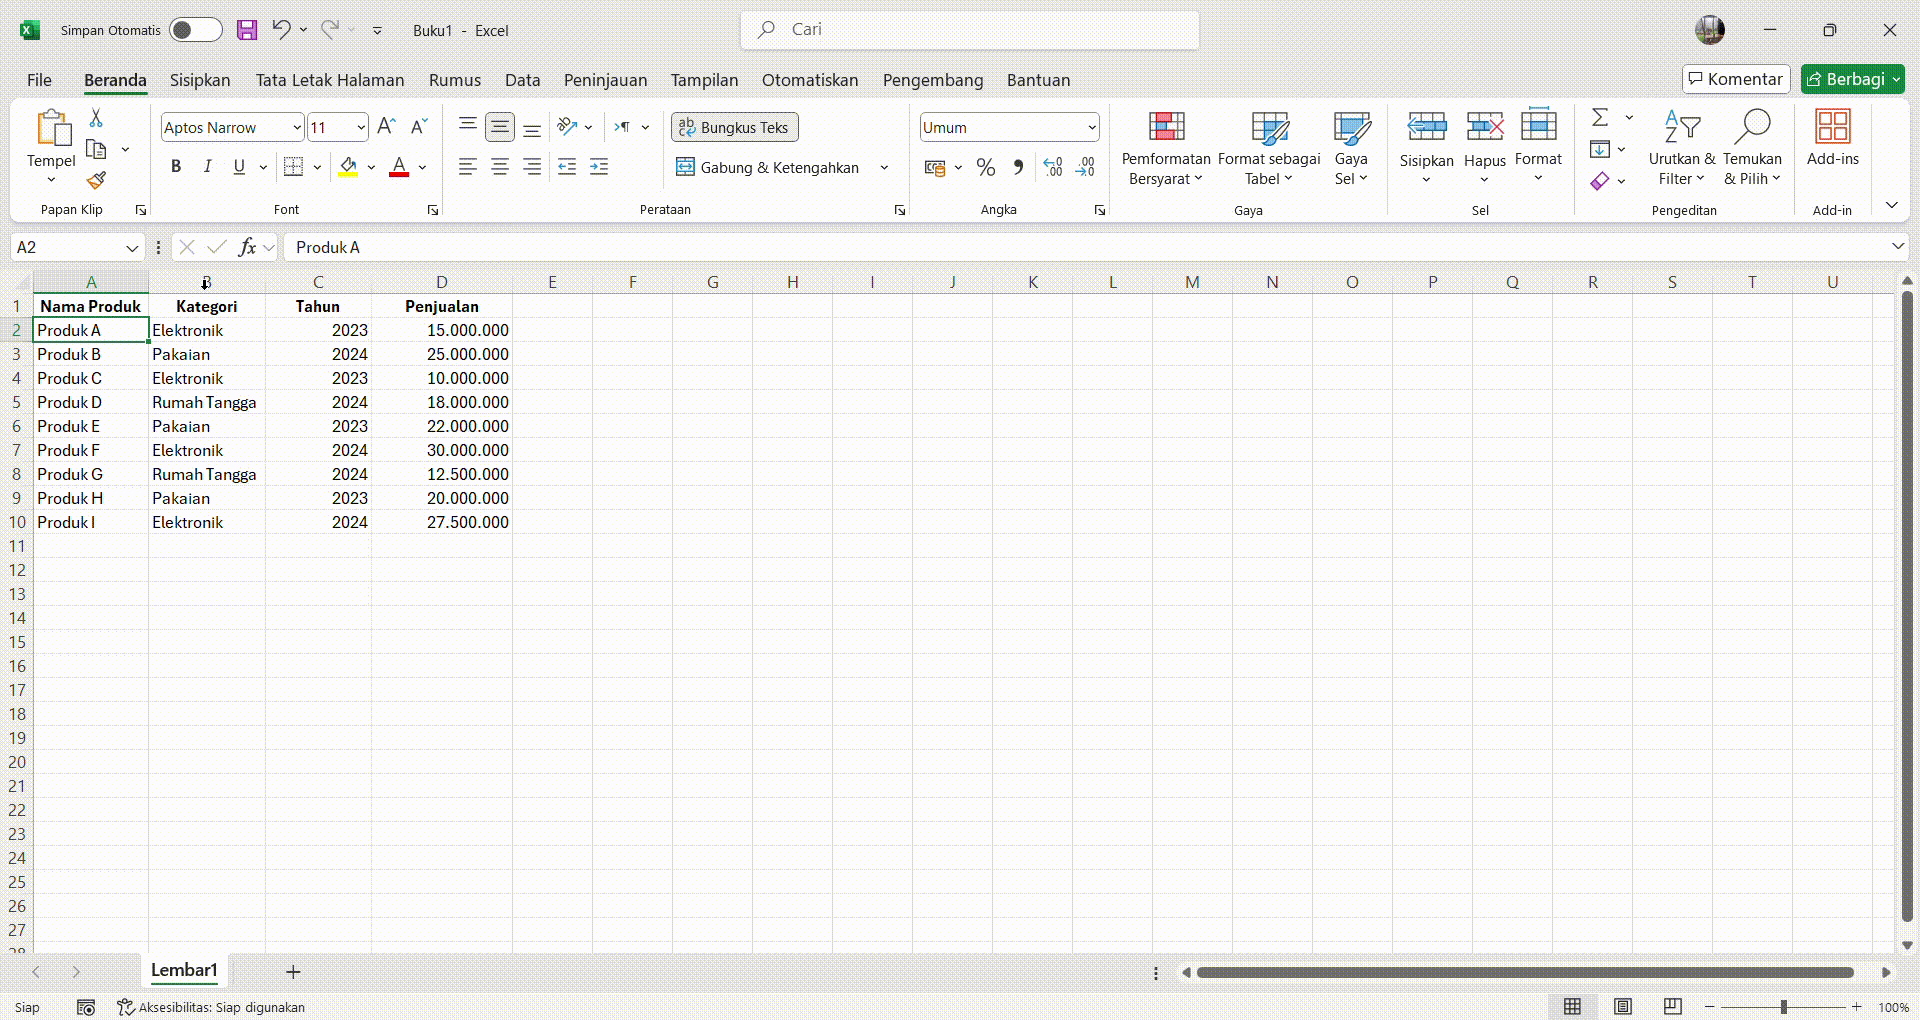Add a new sheet with plus button
Image resolution: width=1920 pixels, height=1020 pixels.
click(293, 971)
